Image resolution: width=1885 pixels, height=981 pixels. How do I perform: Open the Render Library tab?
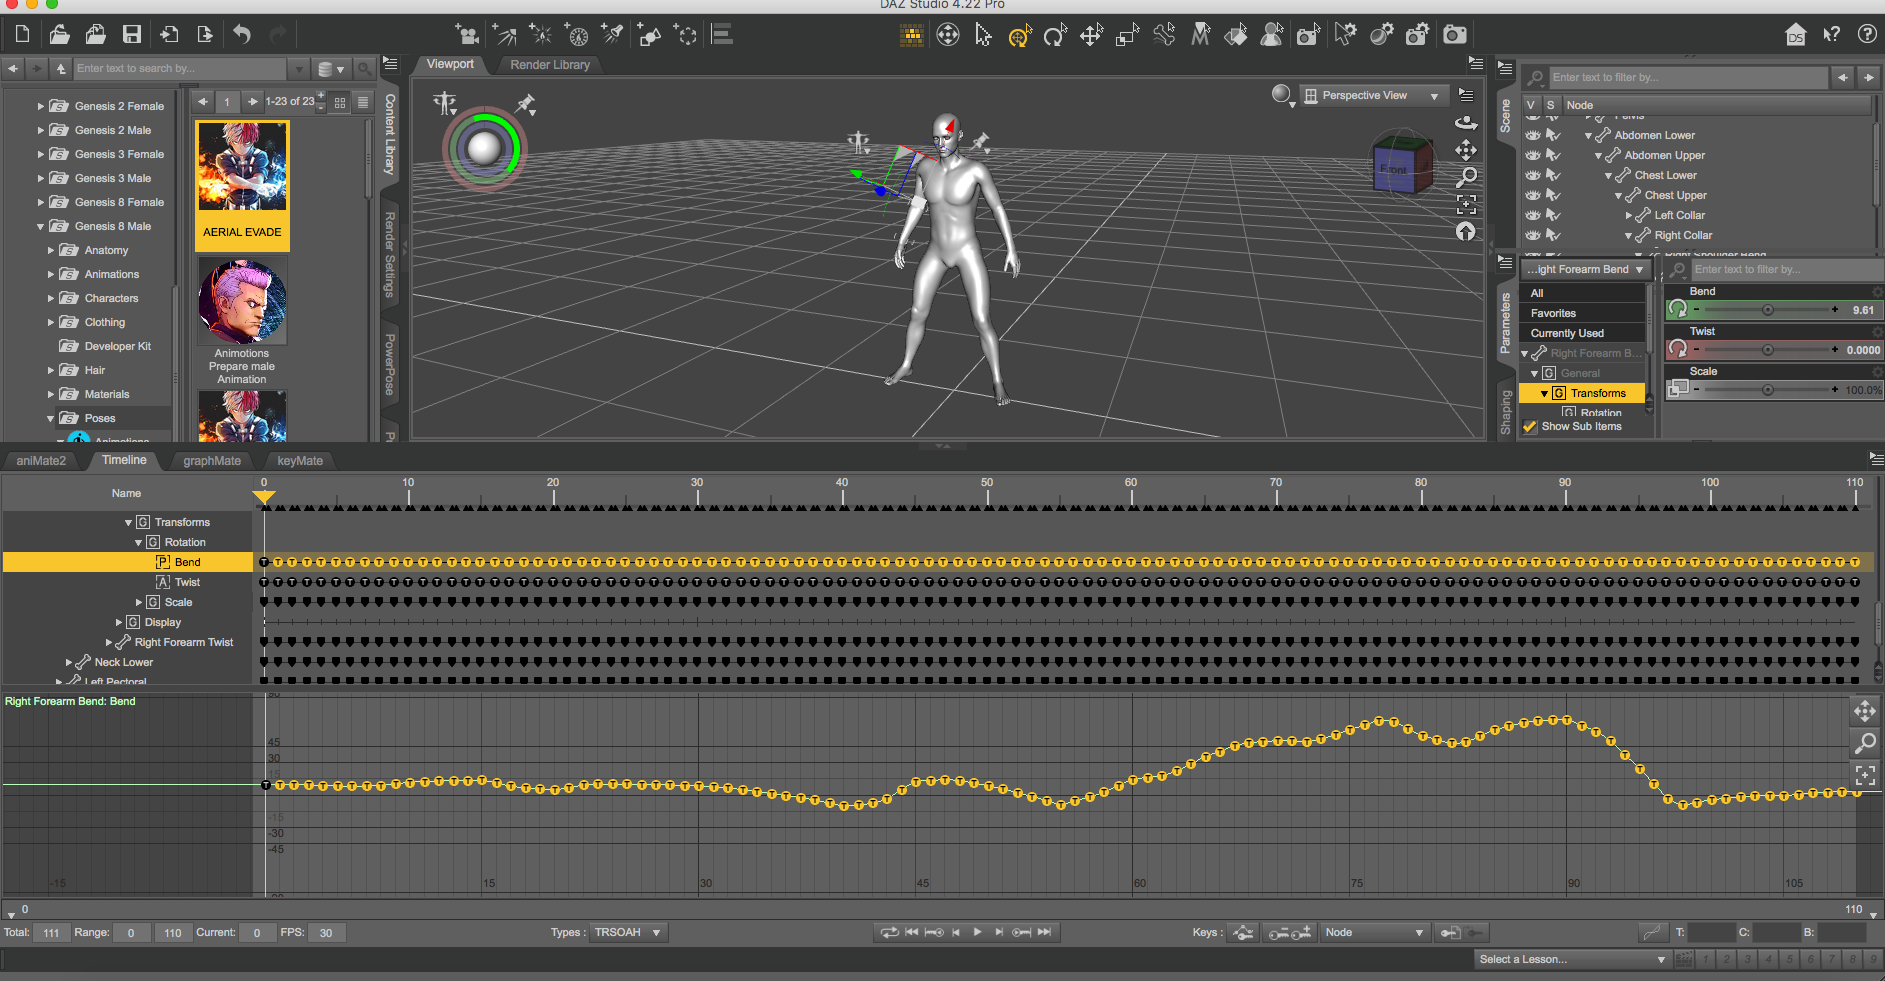[550, 65]
